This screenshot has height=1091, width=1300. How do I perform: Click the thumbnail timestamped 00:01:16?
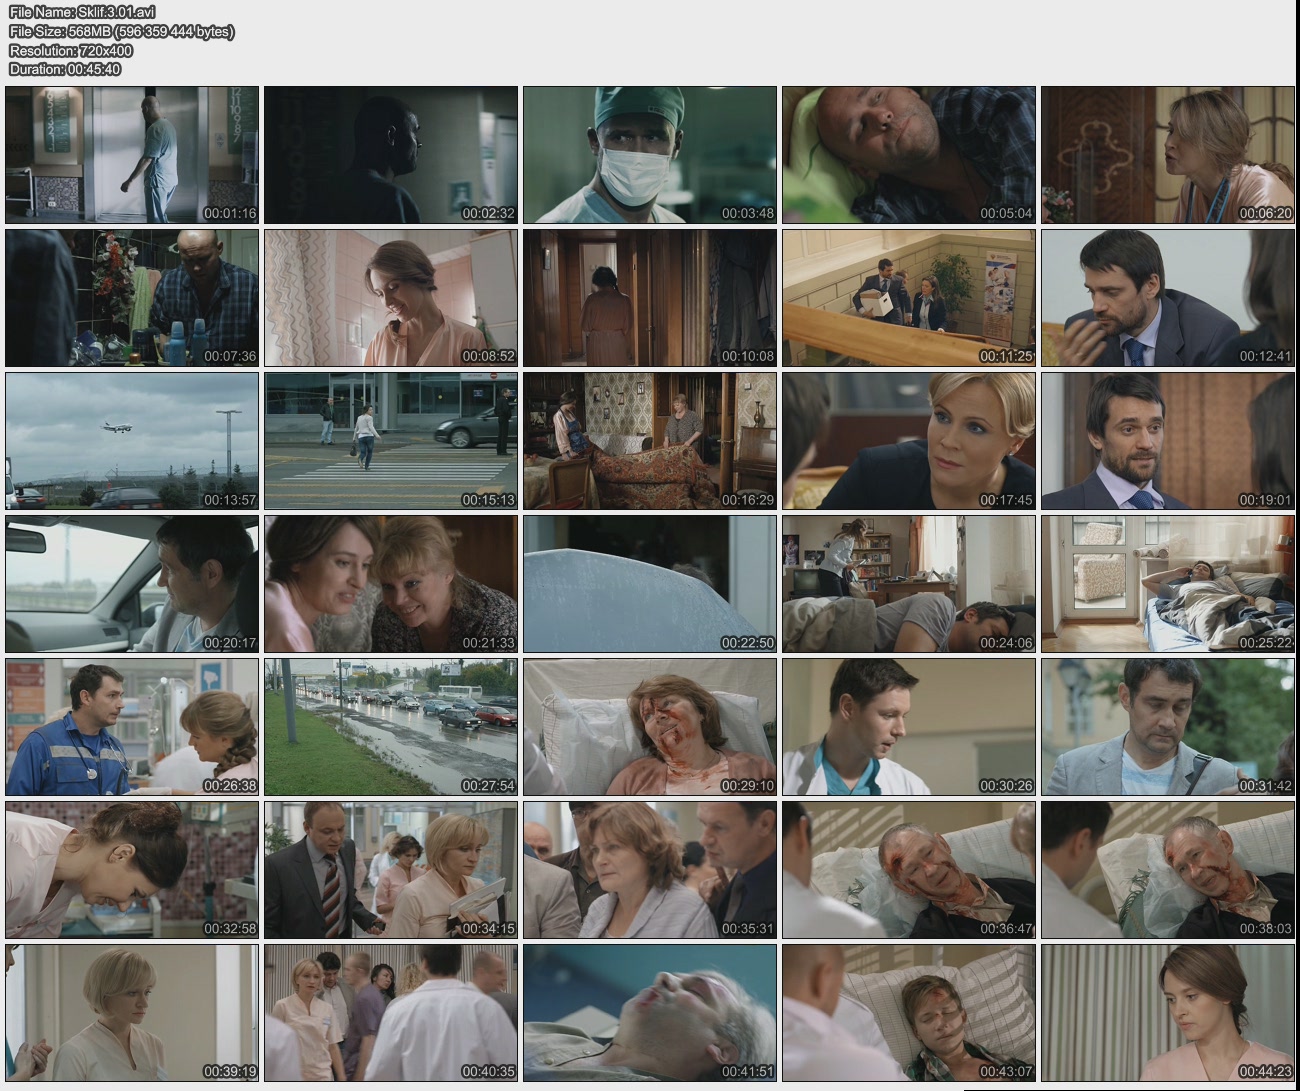(132, 155)
